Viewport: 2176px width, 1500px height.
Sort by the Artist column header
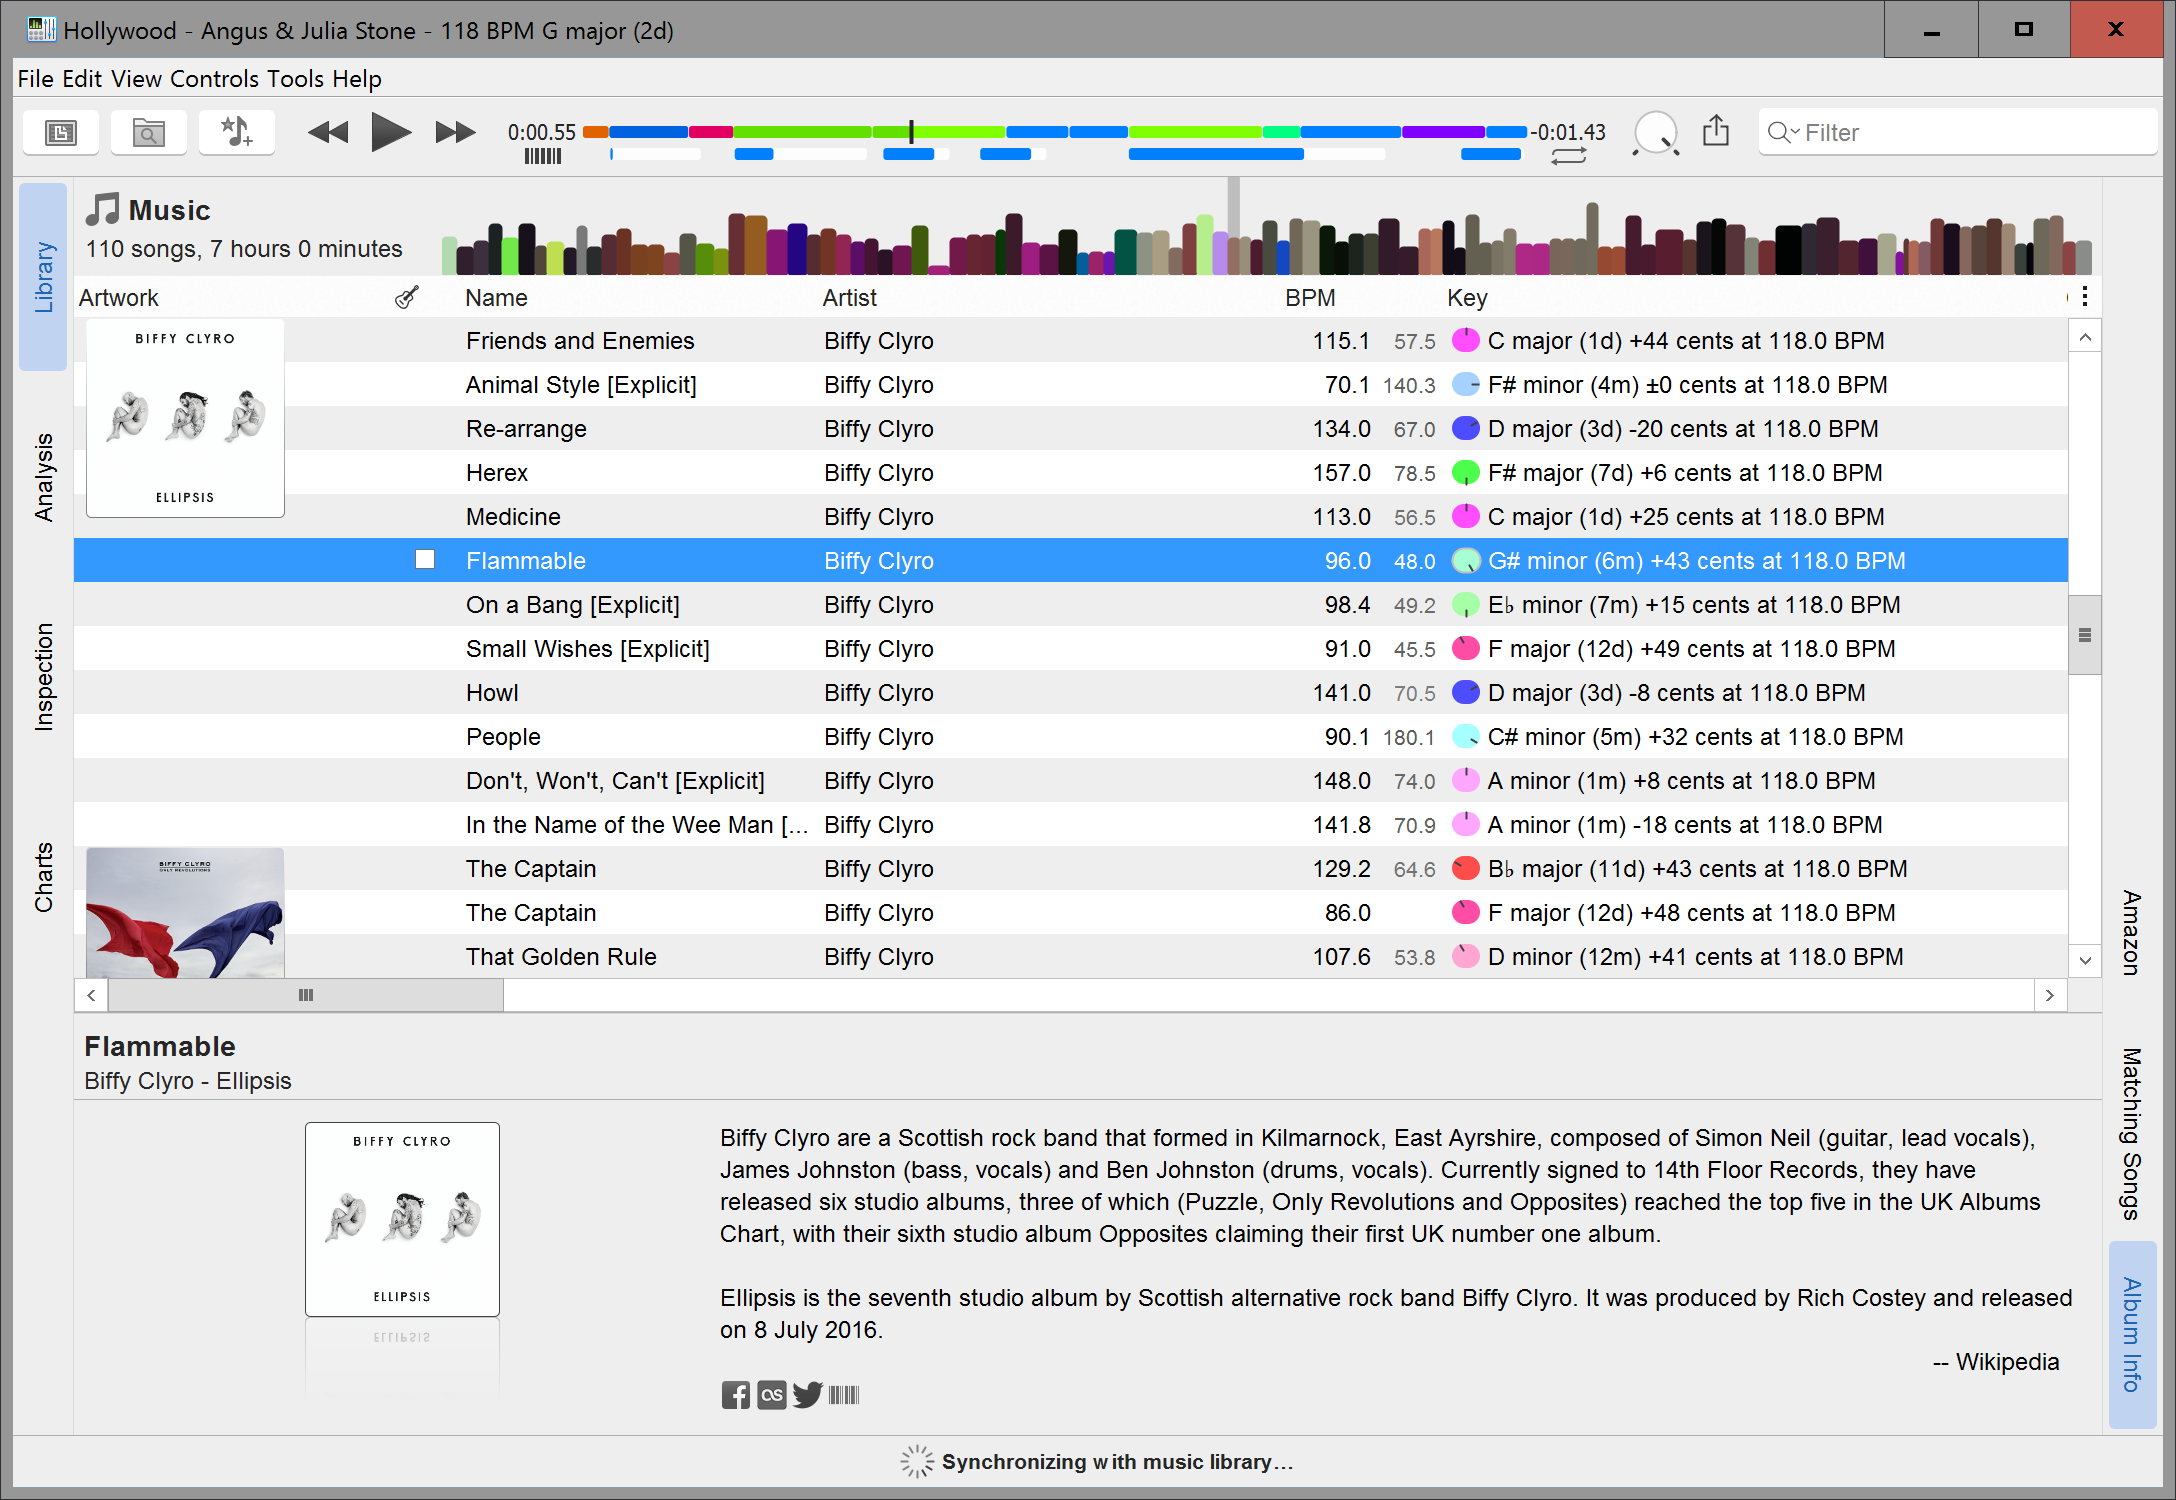(849, 298)
